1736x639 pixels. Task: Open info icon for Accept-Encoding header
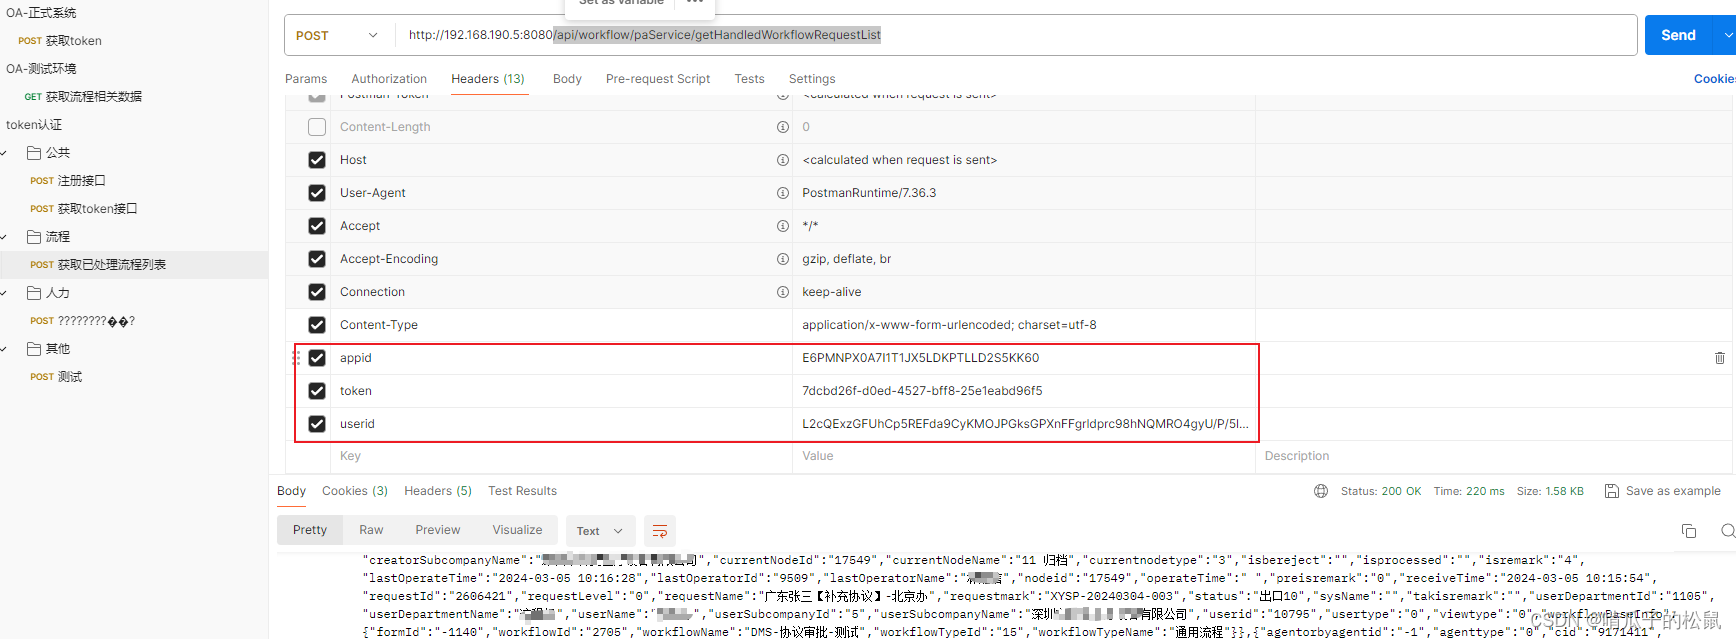click(x=783, y=259)
